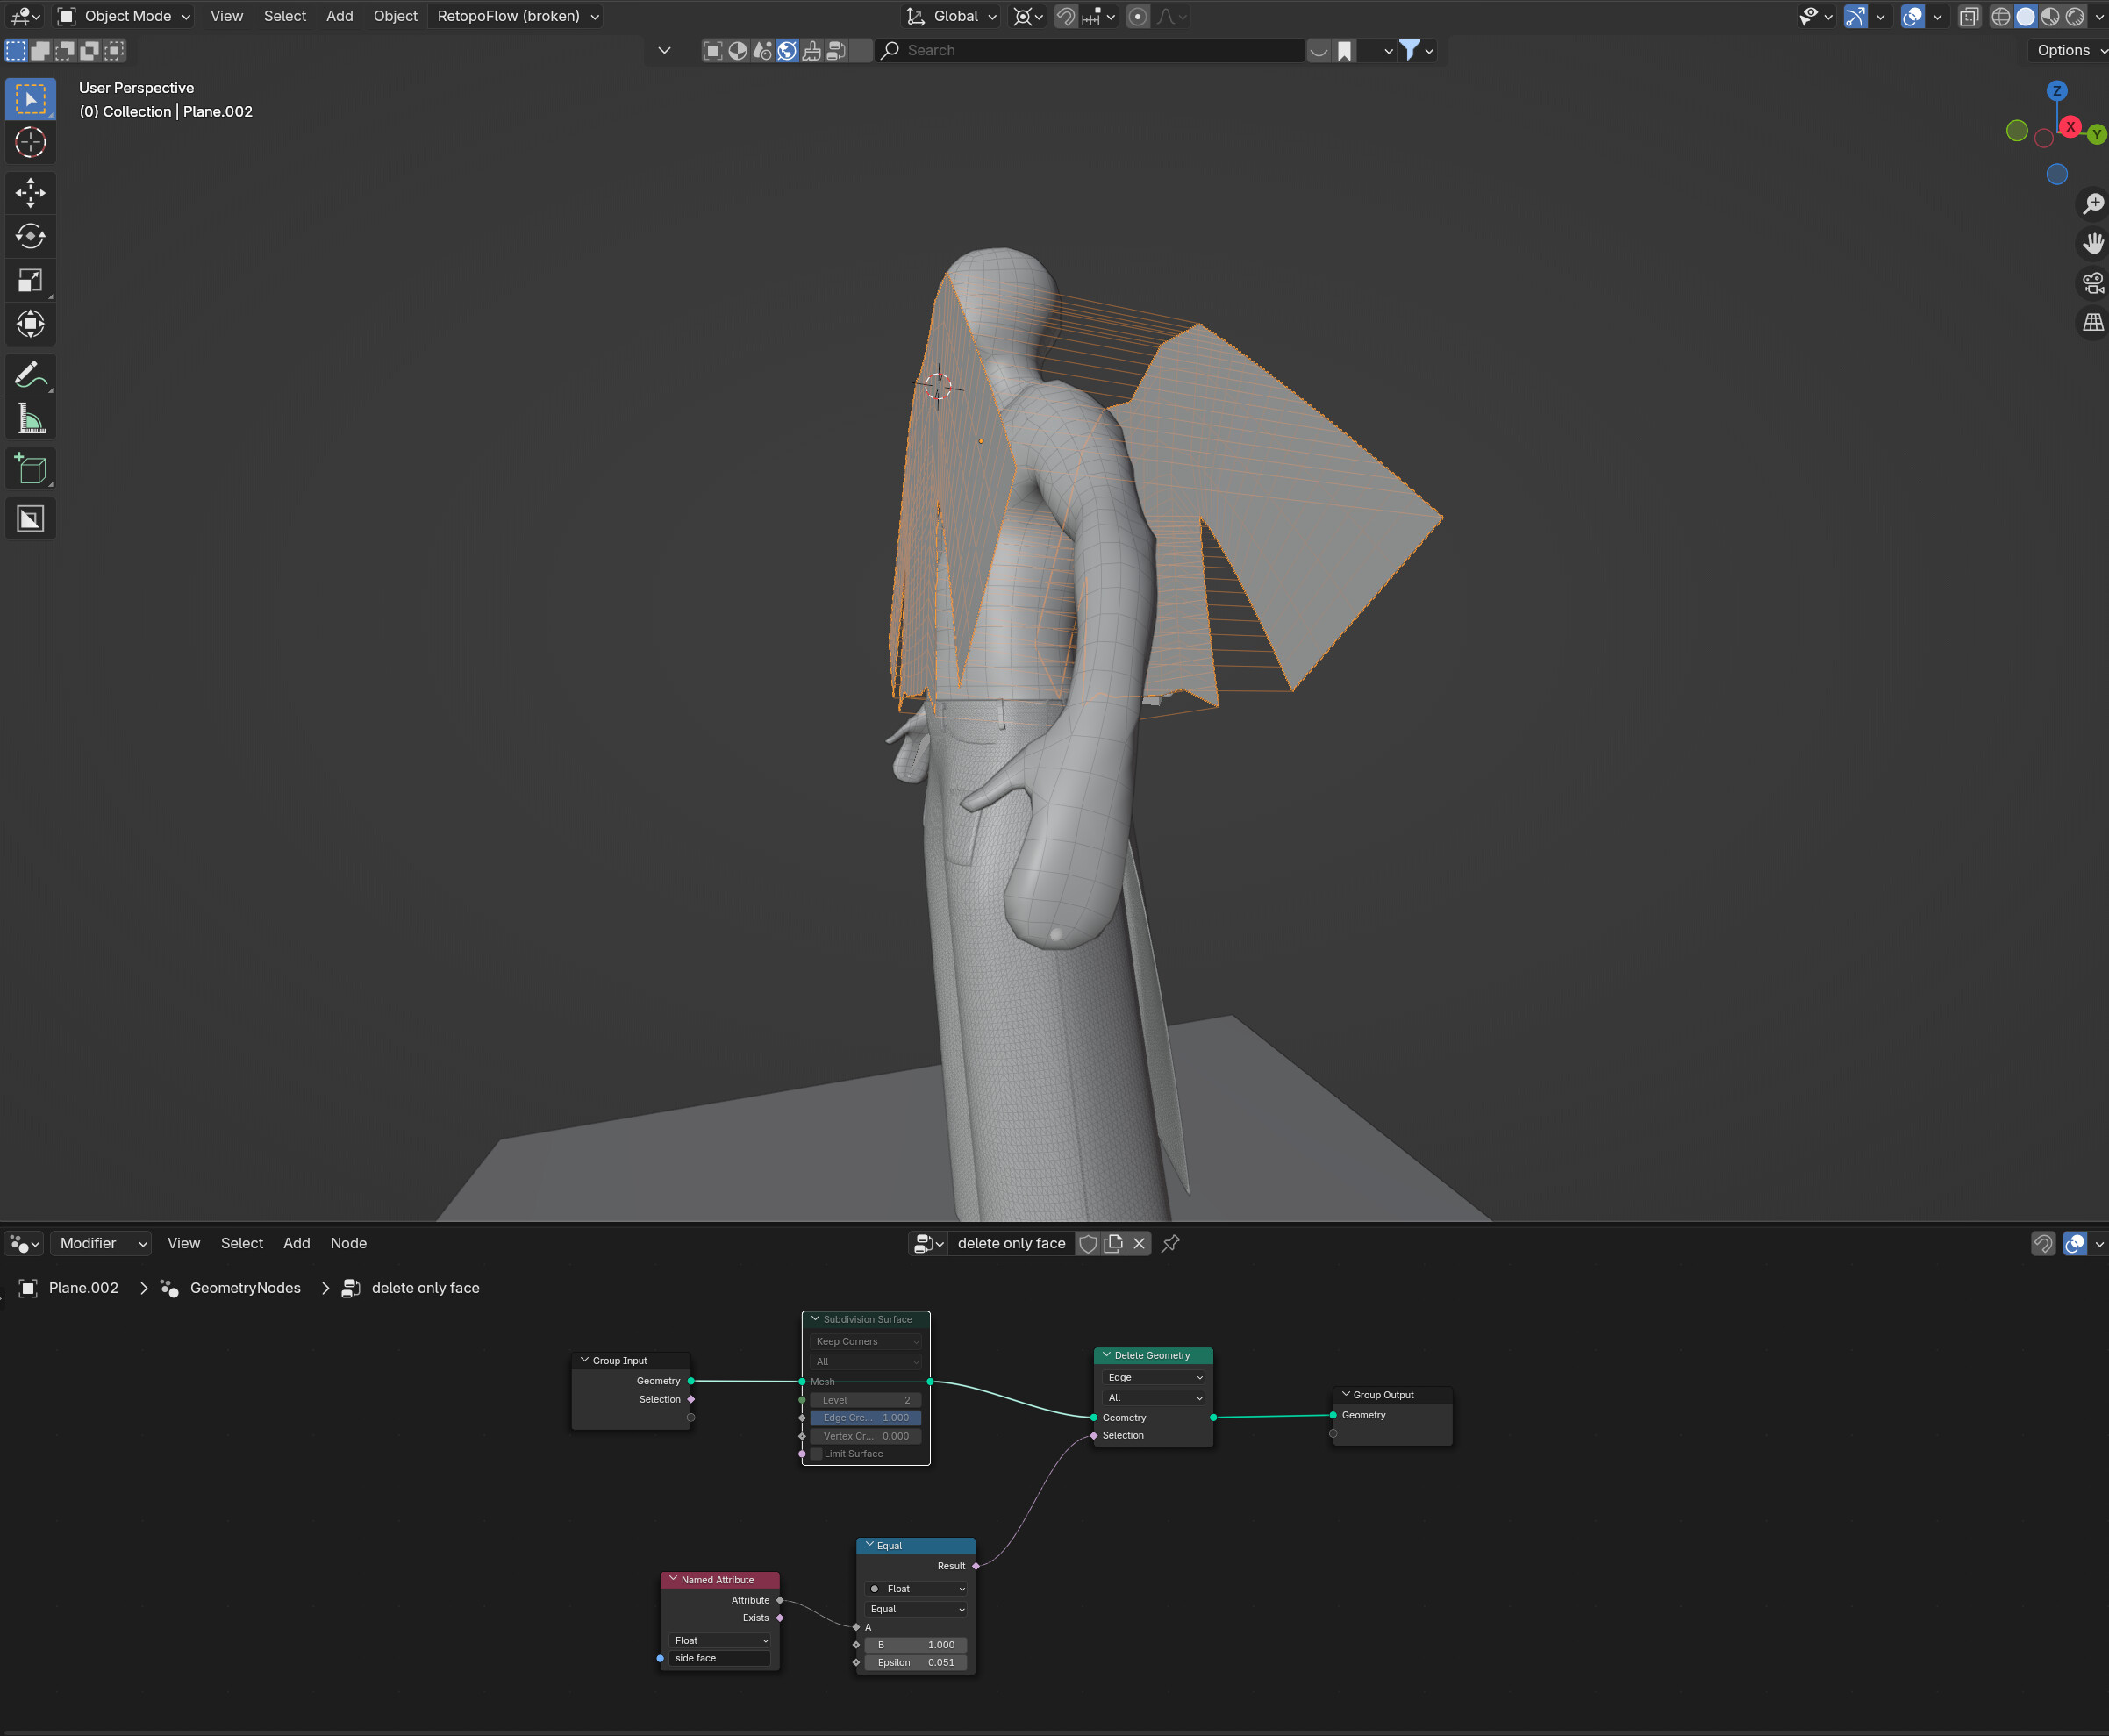The height and width of the screenshot is (1736, 2109).
Task: Pin the node tree with pin icon
Action: coord(1171,1243)
